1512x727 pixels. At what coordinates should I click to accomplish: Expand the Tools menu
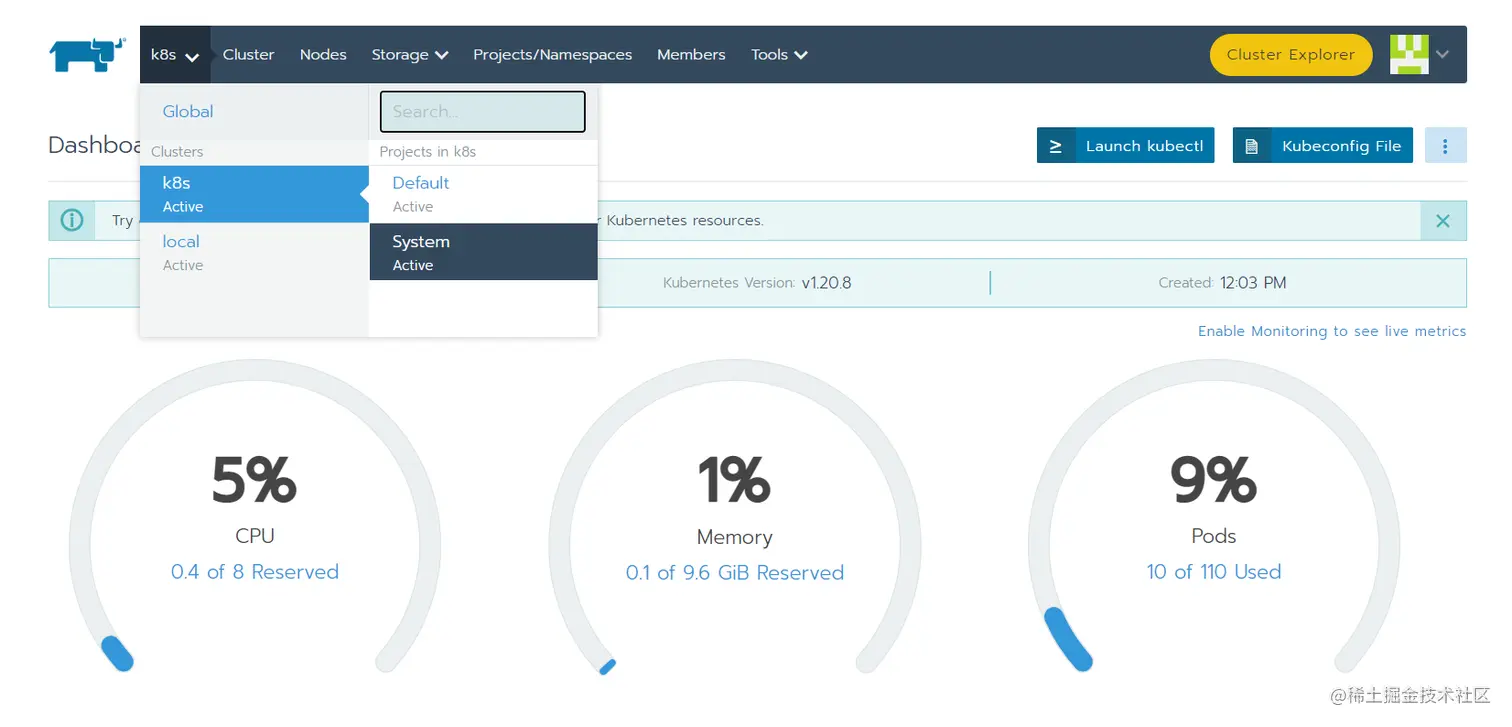tap(779, 55)
